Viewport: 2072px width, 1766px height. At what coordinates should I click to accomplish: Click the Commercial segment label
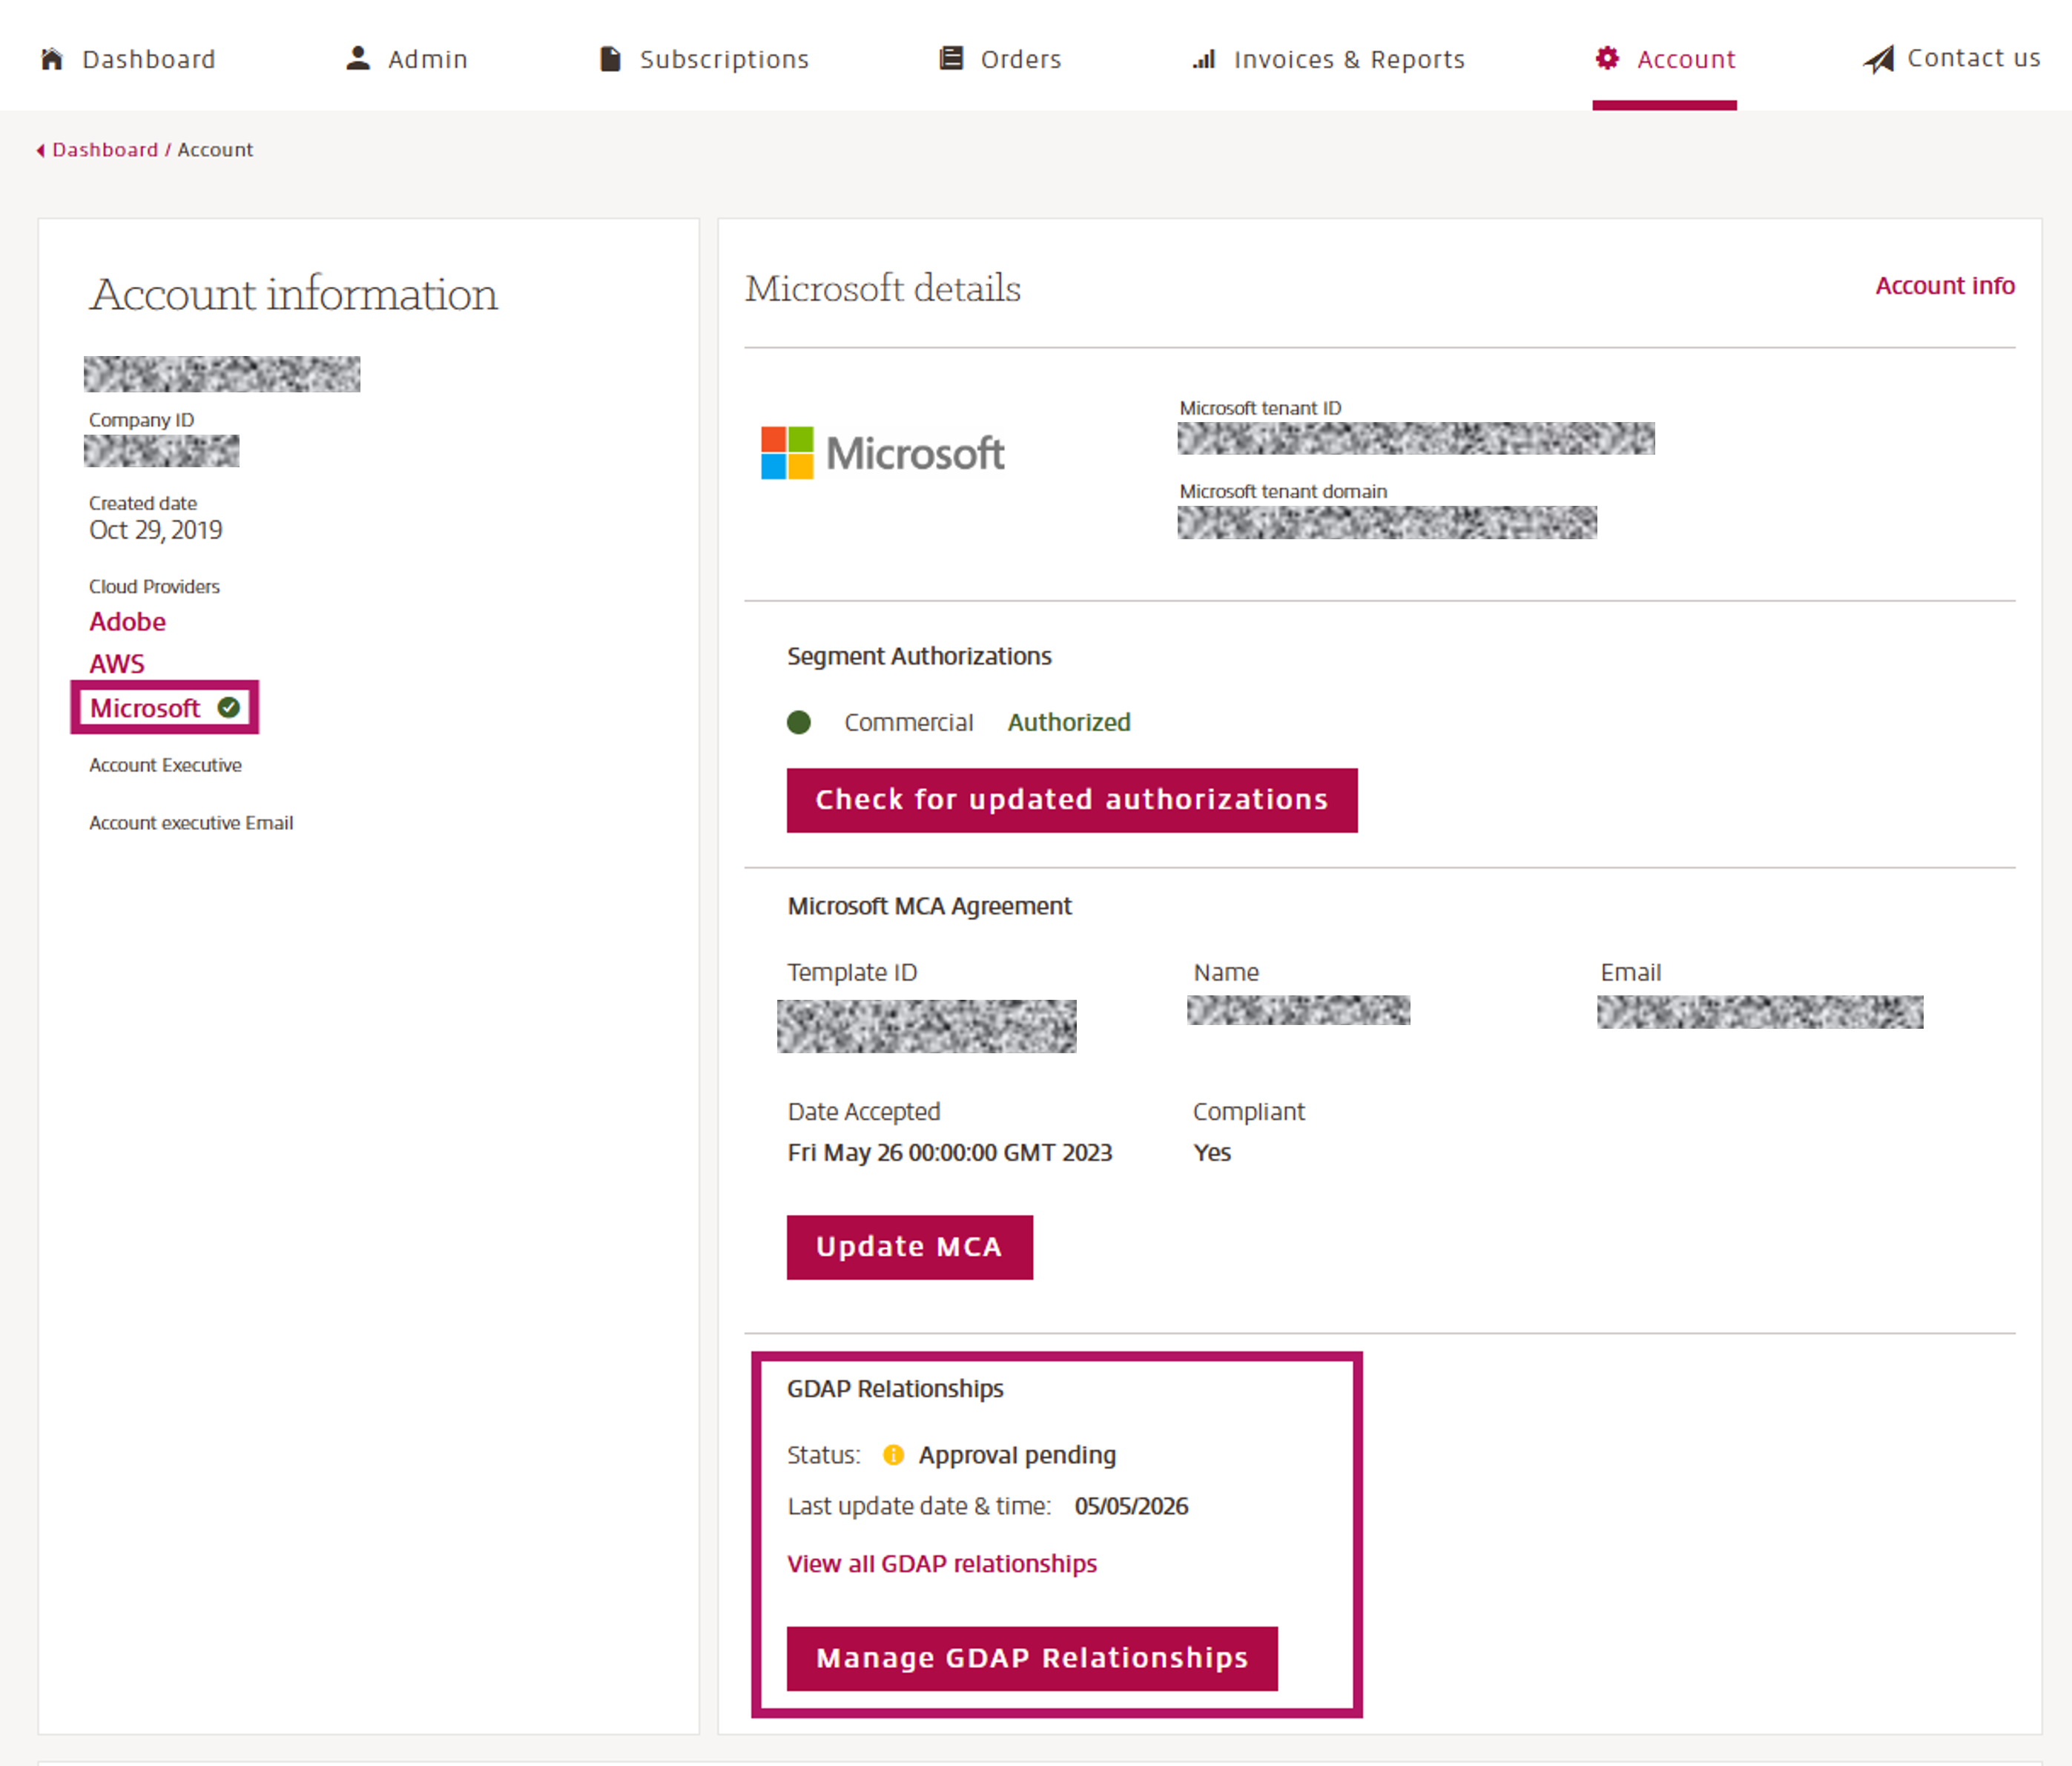(908, 722)
